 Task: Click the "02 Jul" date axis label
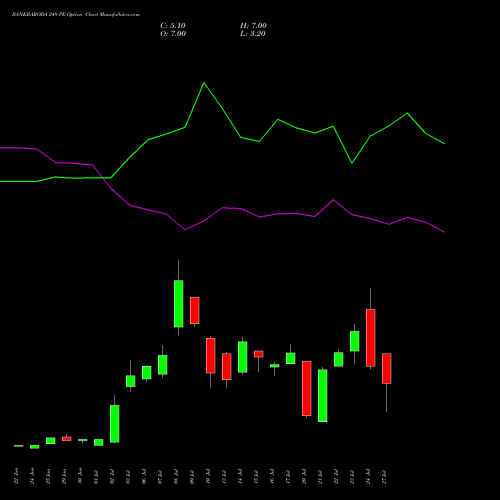pos(112,477)
